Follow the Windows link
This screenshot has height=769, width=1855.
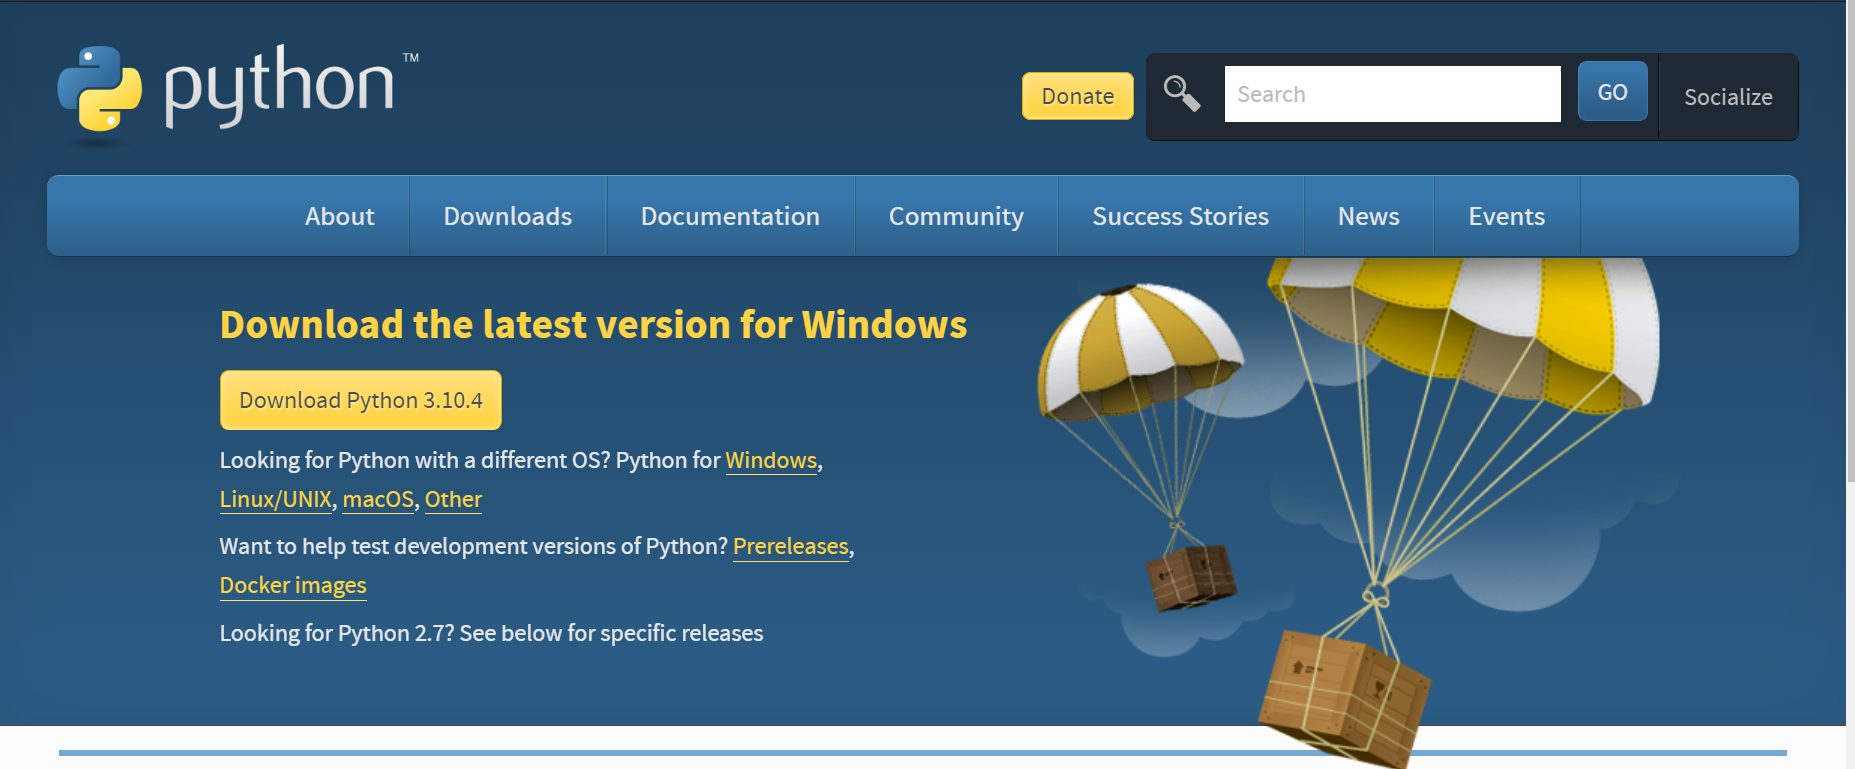771,460
